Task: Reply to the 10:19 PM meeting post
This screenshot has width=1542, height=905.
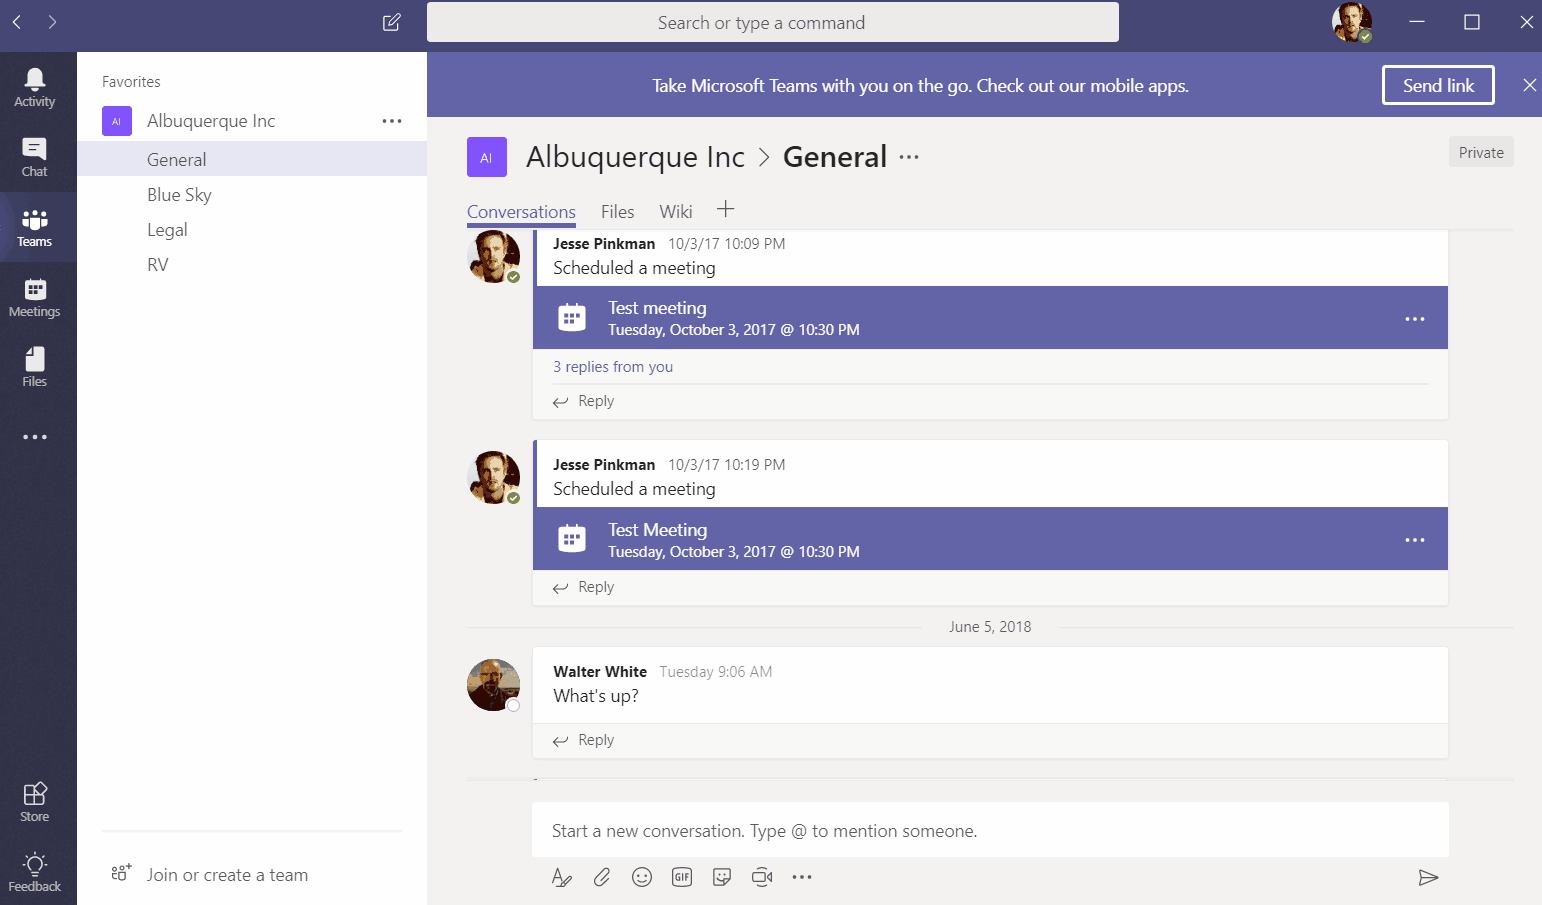Action: pyautogui.click(x=584, y=587)
